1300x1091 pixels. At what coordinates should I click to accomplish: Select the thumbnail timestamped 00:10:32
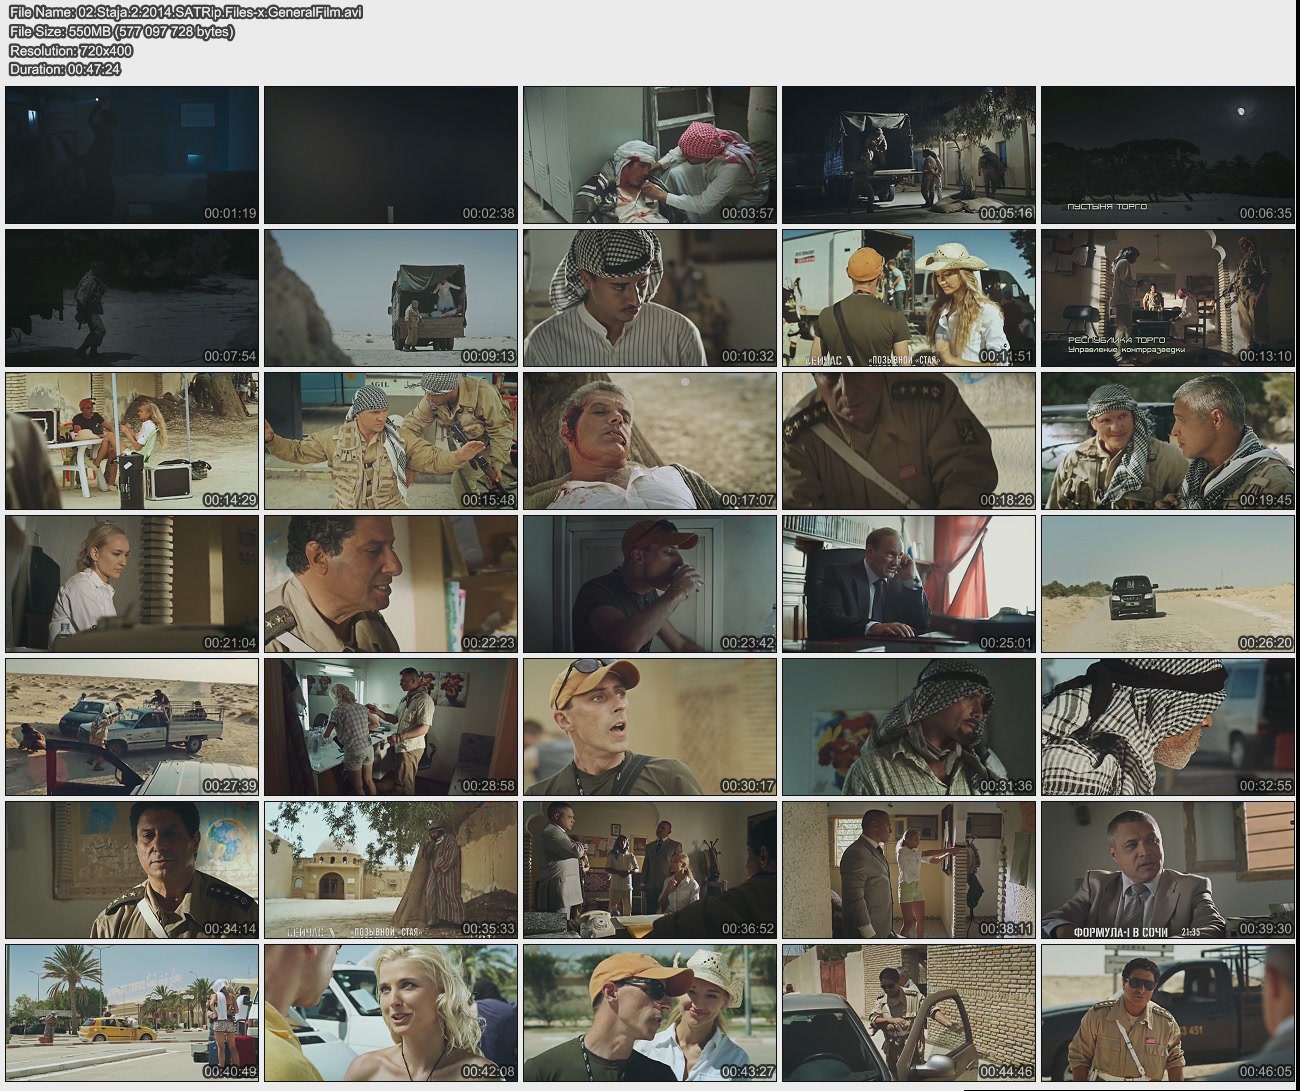650,298
